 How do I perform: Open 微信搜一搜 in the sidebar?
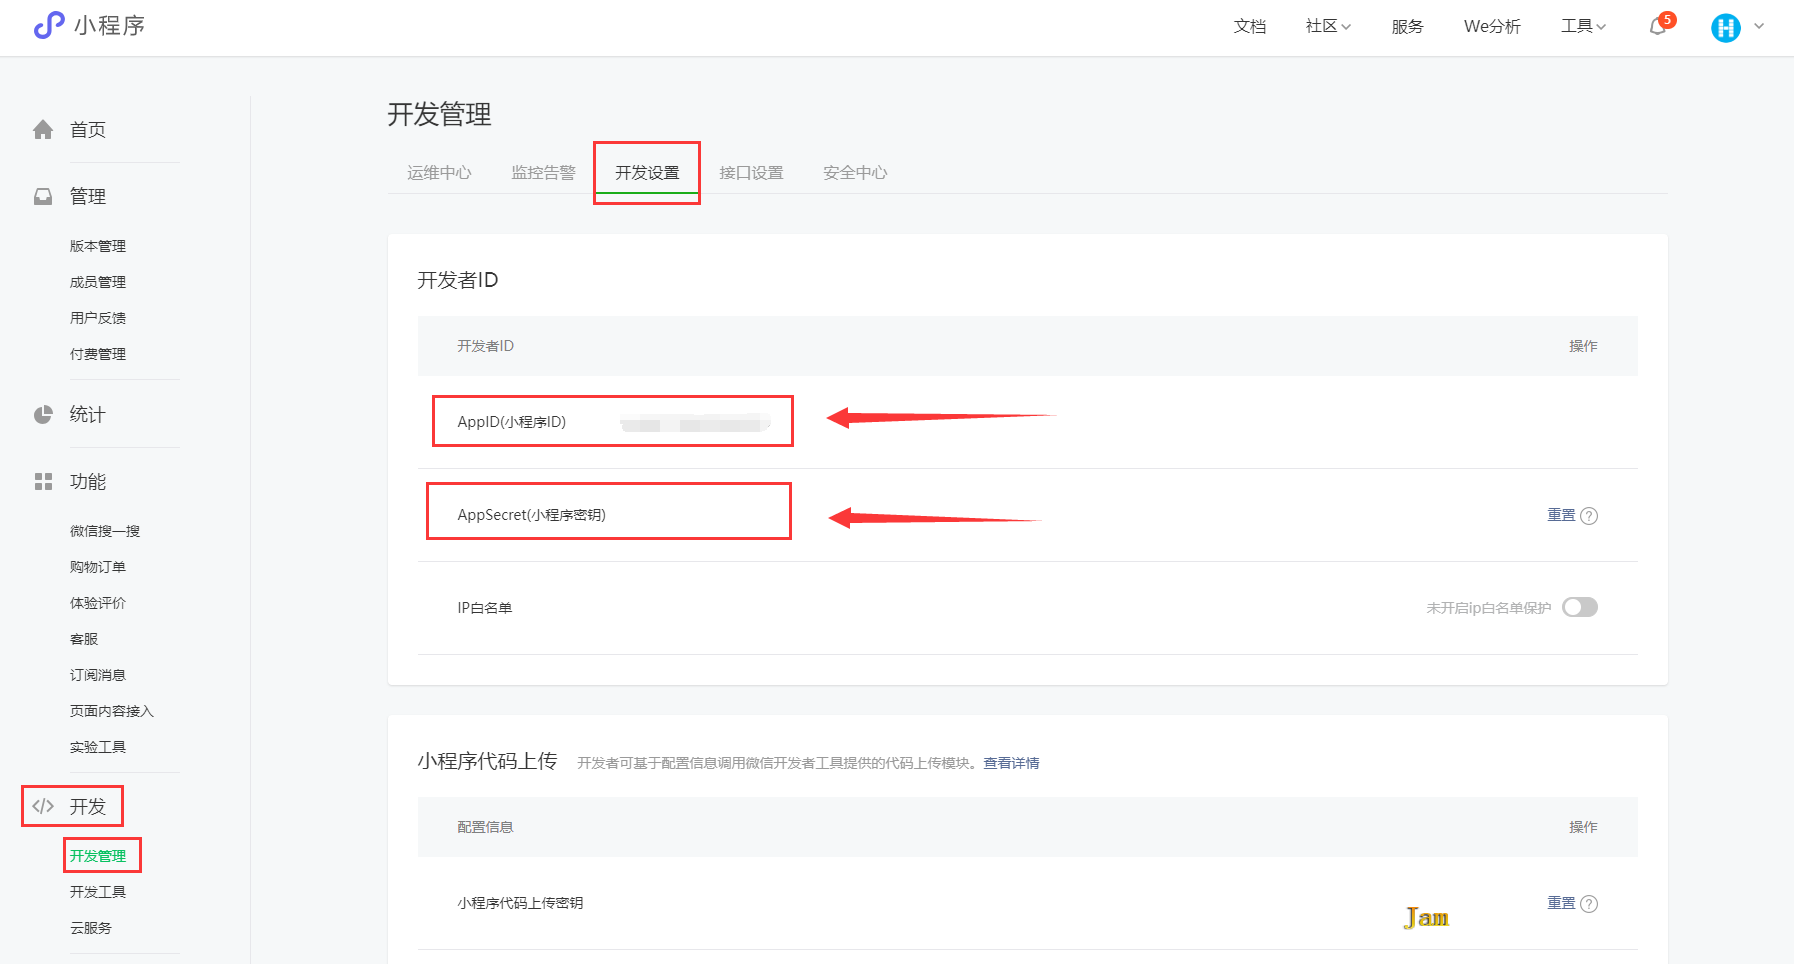pyautogui.click(x=105, y=531)
